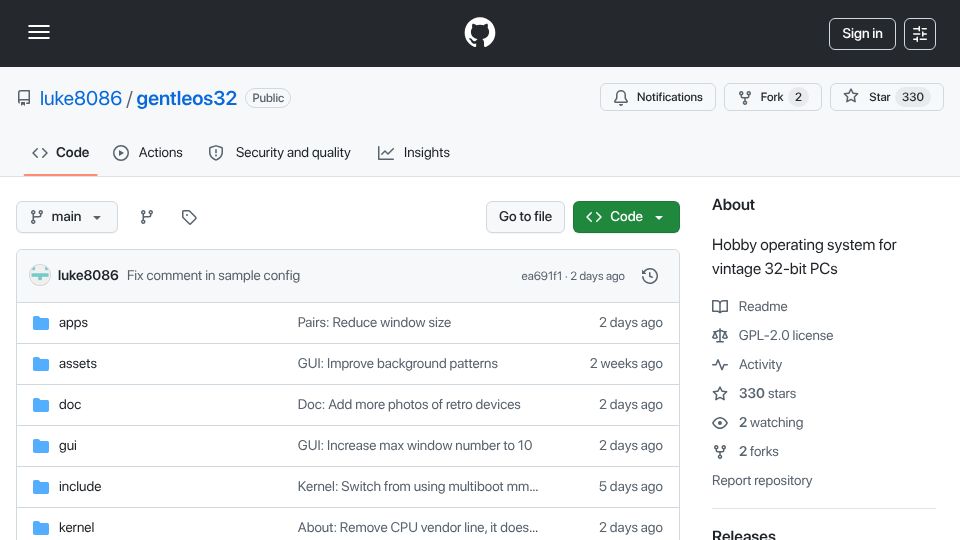The width and height of the screenshot is (960, 540).
Task: Open the gentleos32 repository link
Action: pyautogui.click(x=186, y=98)
